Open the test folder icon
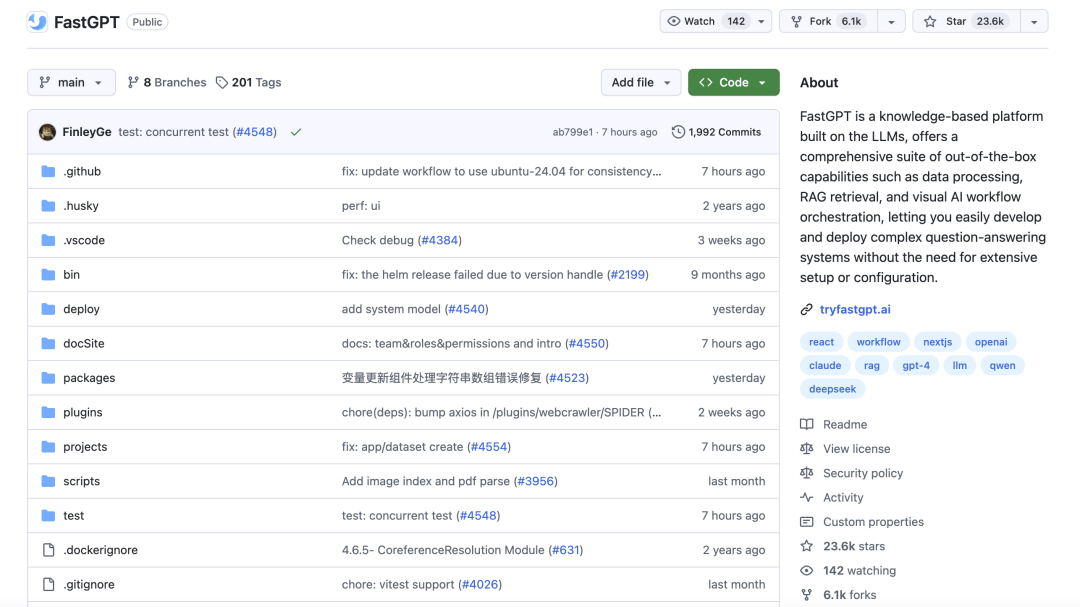This screenshot has width=1080, height=607. [x=48, y=515]
